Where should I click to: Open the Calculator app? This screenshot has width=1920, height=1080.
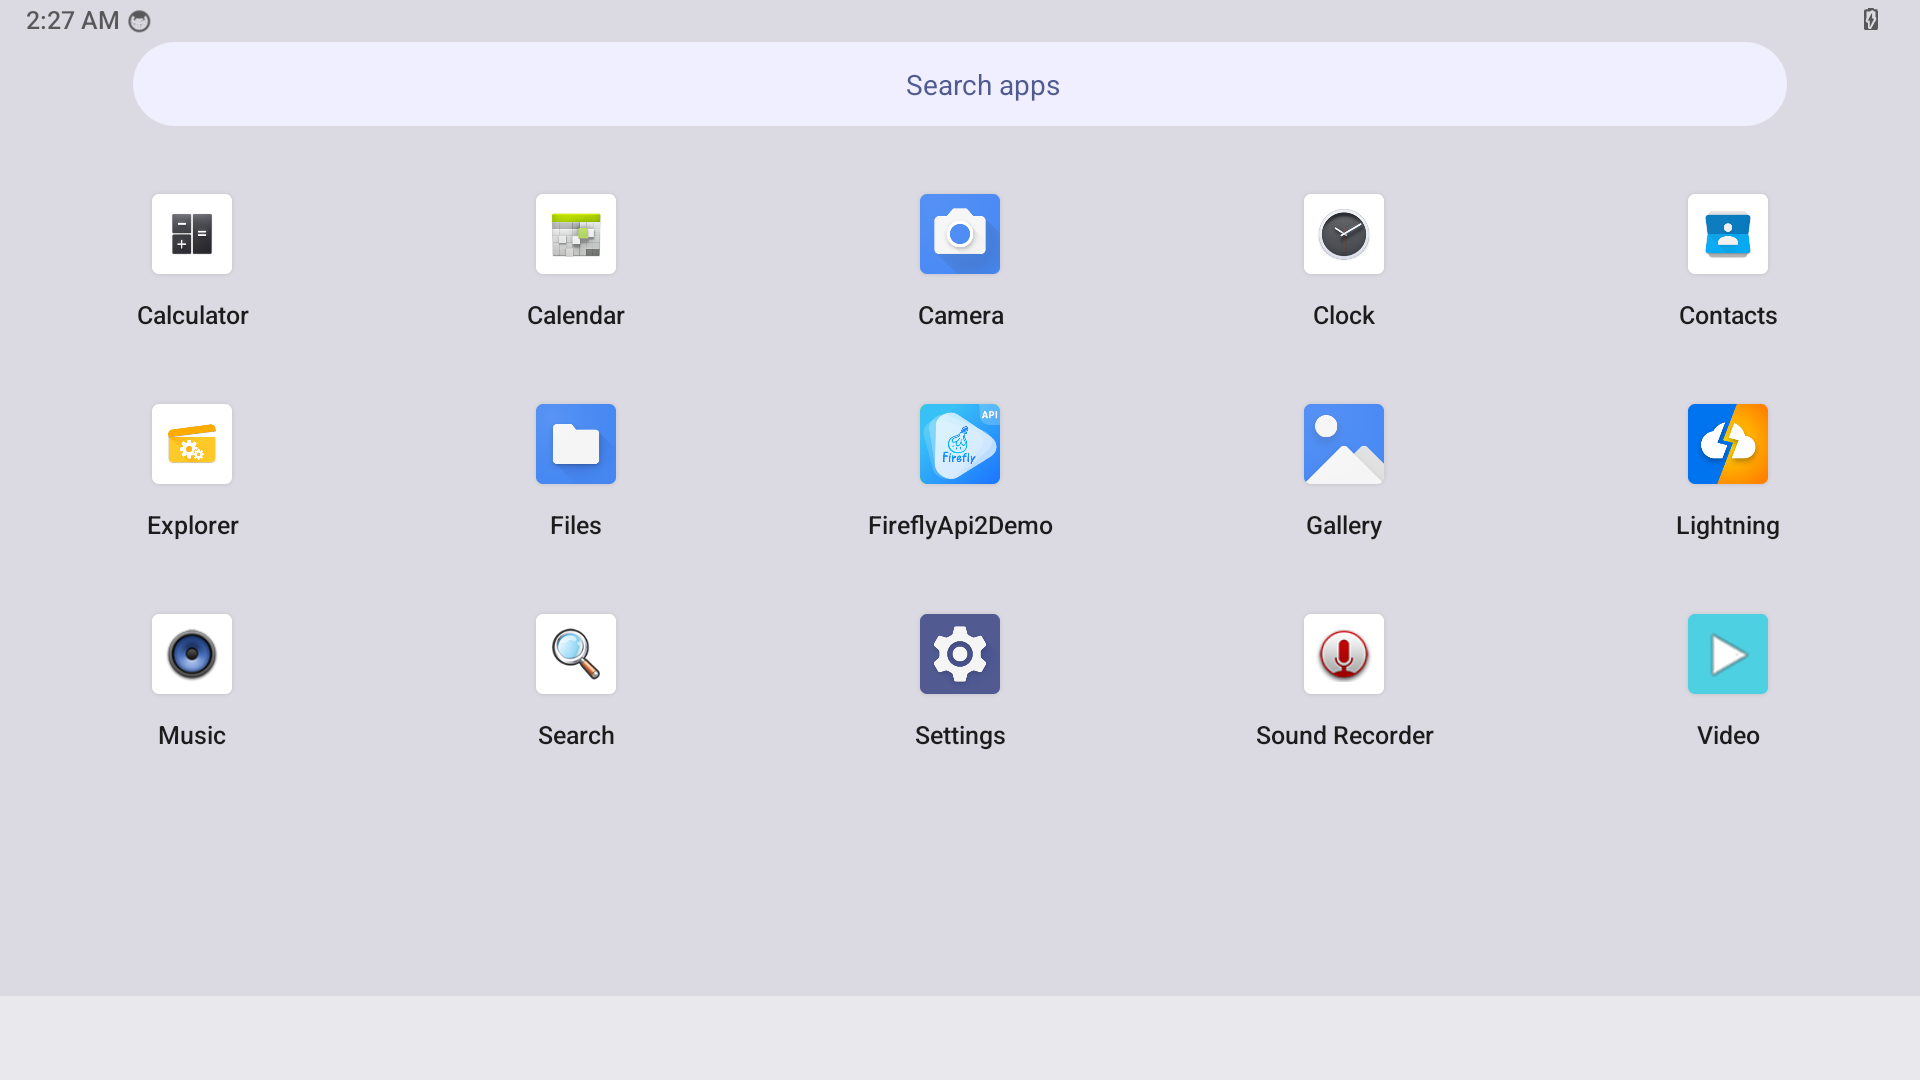click(192, 234)
